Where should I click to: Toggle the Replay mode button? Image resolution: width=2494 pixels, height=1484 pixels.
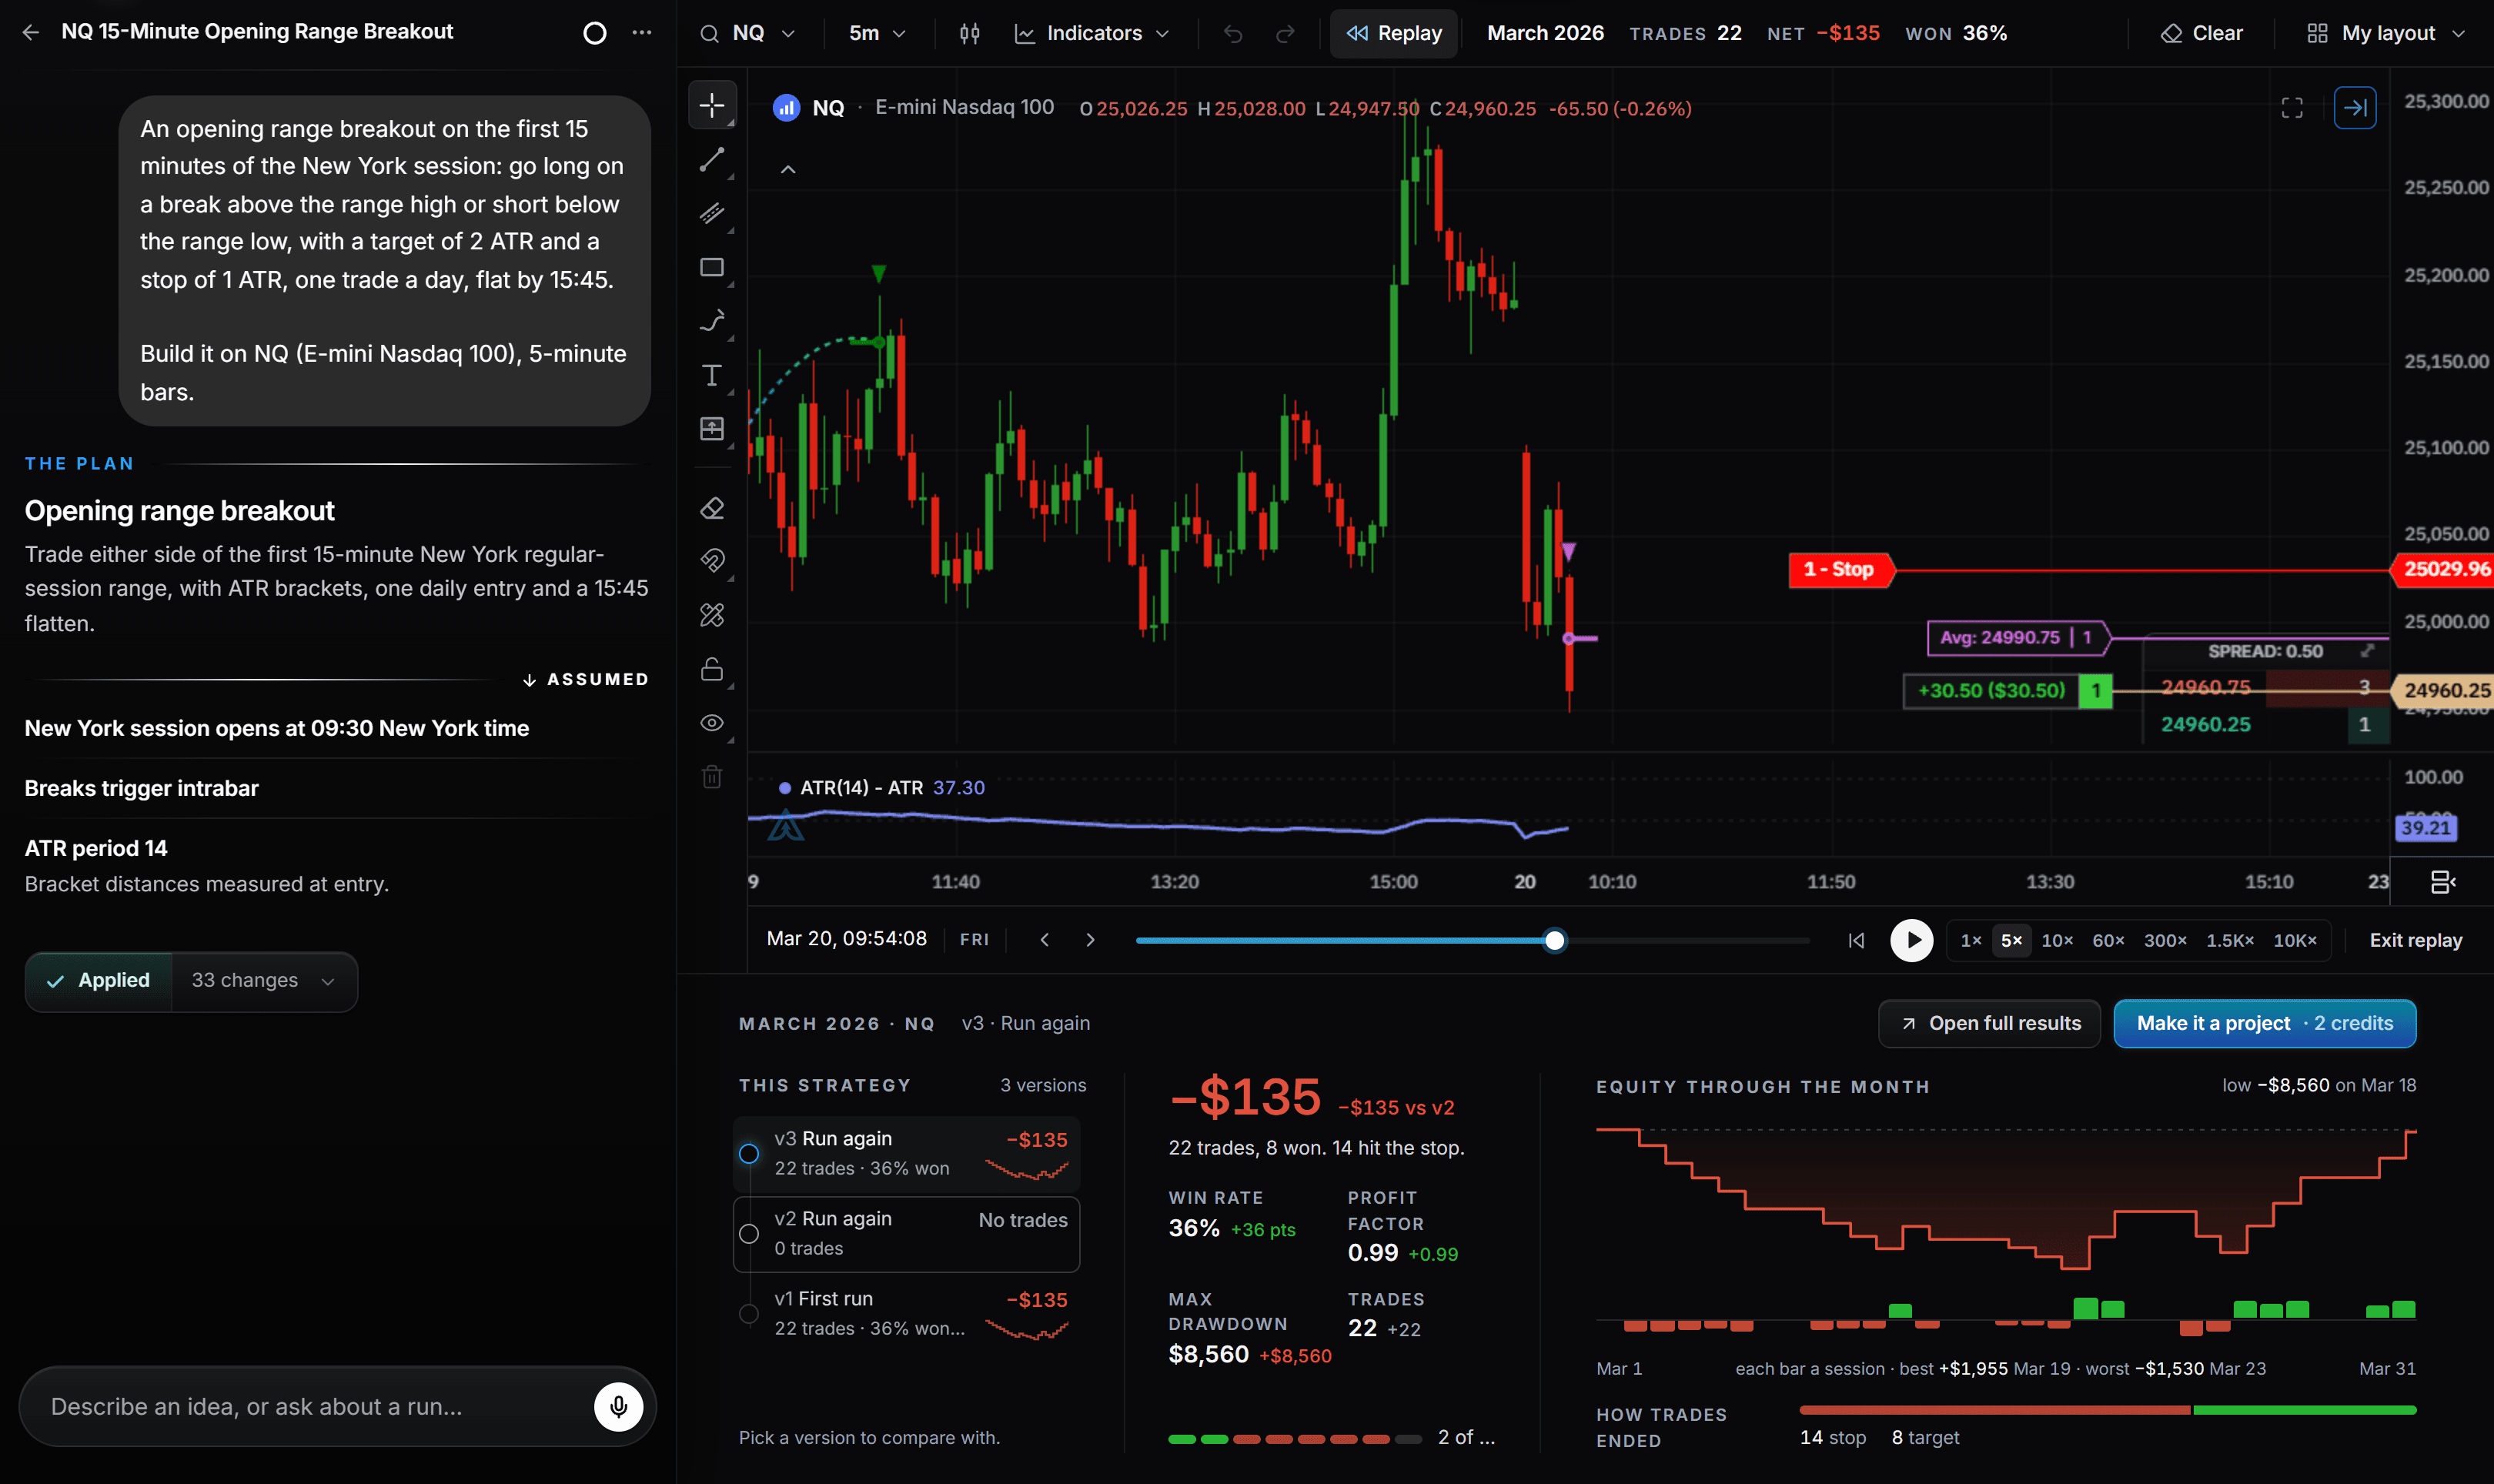coord(1393,33)
